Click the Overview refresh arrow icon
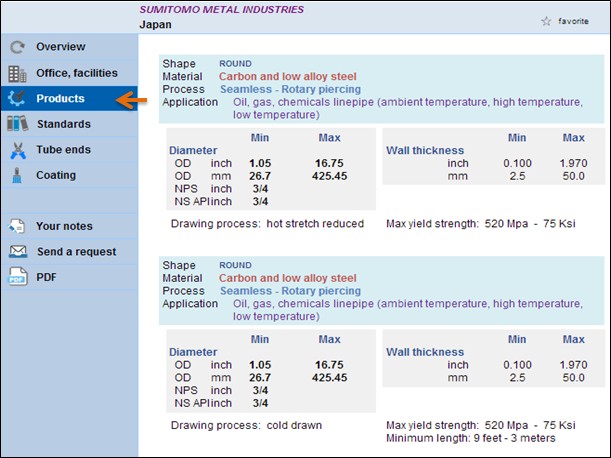Viewport: 611px width, 458px height. pos(17,47)
